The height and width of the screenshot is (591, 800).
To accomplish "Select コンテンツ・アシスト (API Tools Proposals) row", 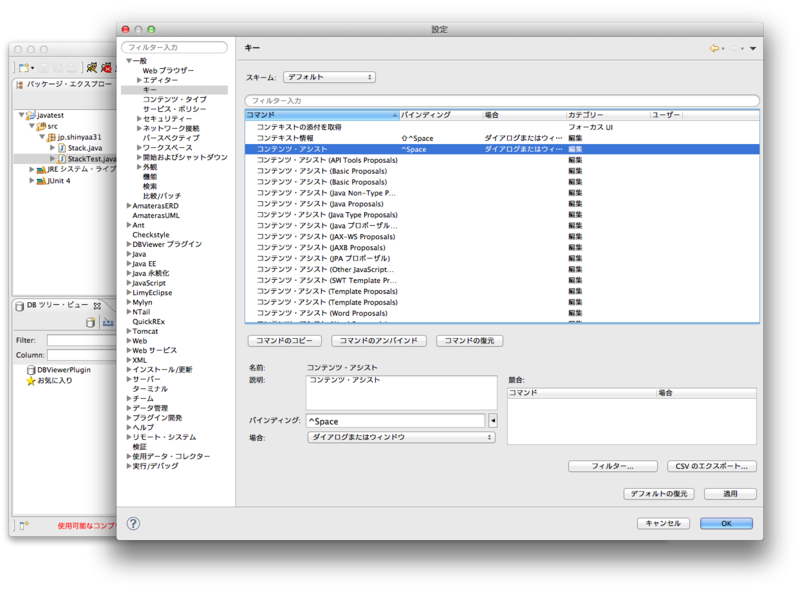I will click(502, 160).
